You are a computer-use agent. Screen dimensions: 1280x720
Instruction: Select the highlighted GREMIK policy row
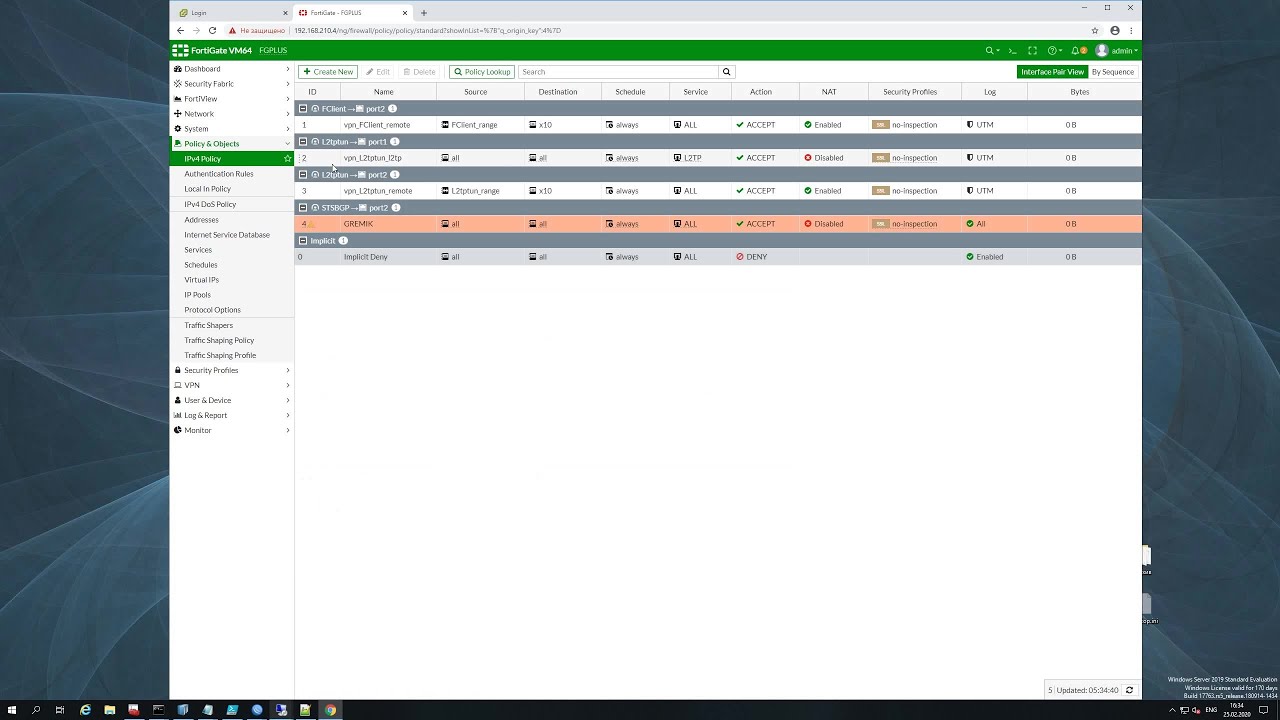(x=718, y=224)
